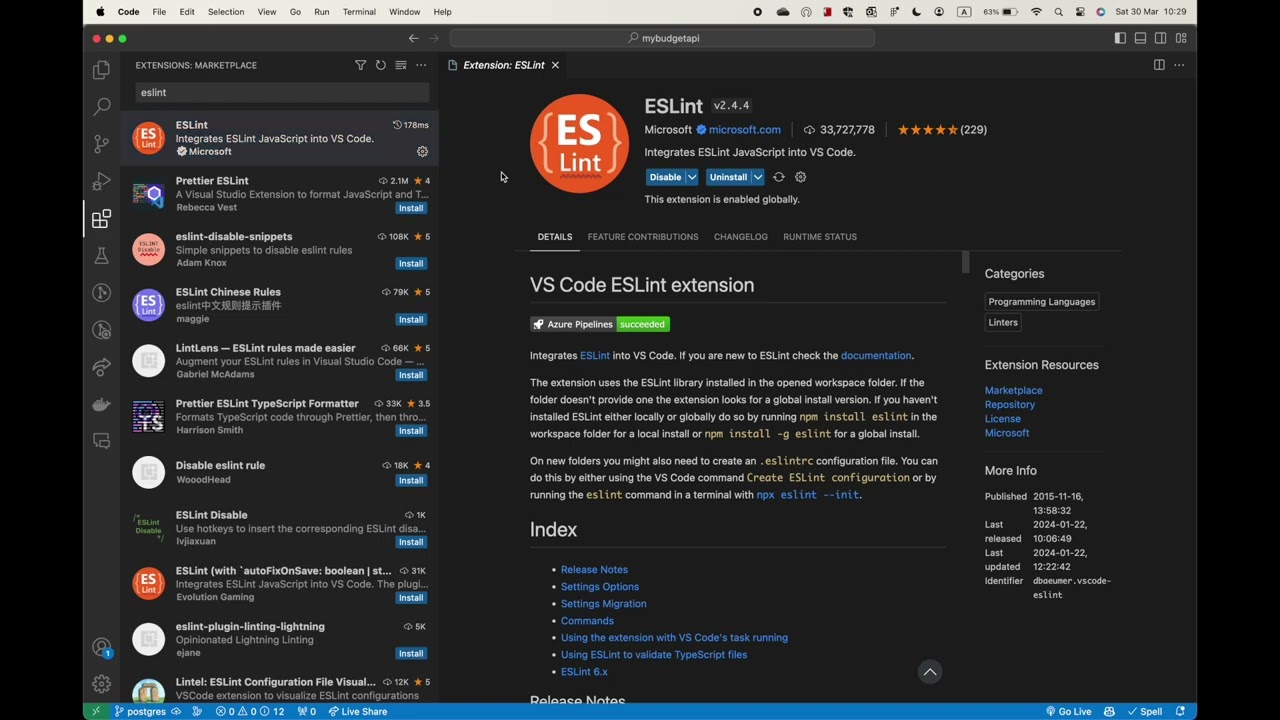Screen dimensions: 1280x720
Task: Open the postgres branch status item
Action: pos(140,711)
